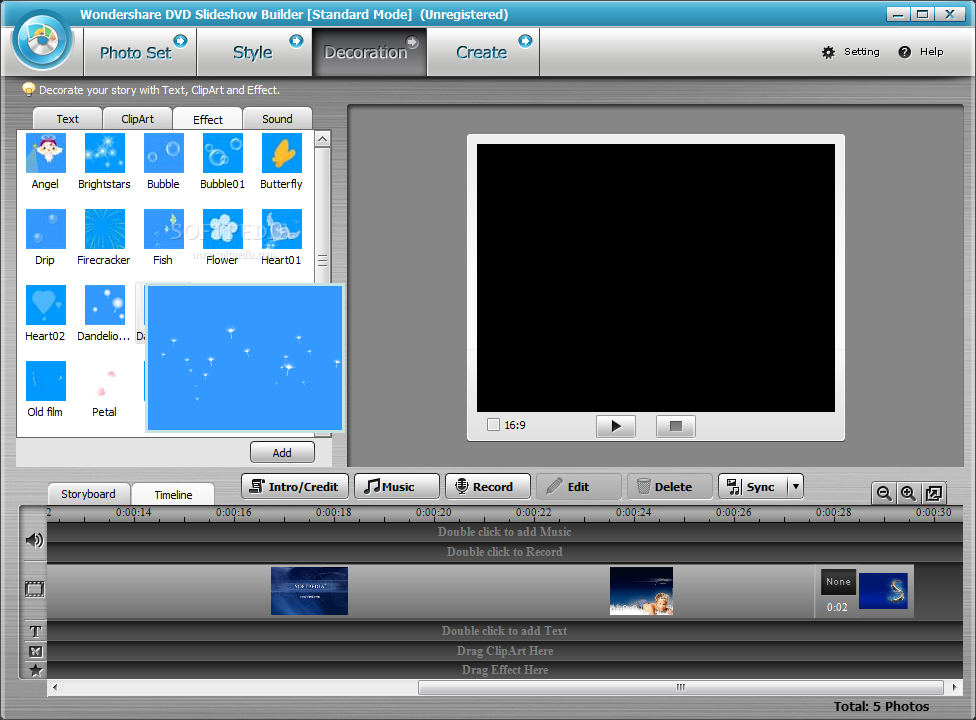Click the Double click to add Text track
Screen dimensions: 976x720
coord(505,631)
